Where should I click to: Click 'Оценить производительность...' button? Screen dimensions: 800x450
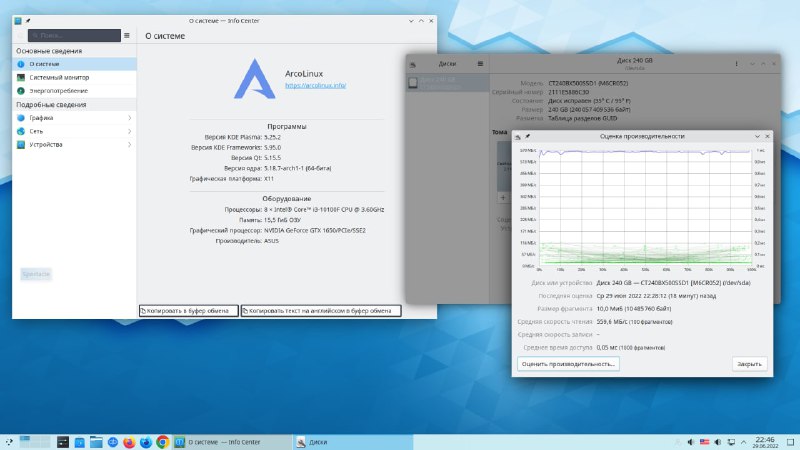point(568,364)
